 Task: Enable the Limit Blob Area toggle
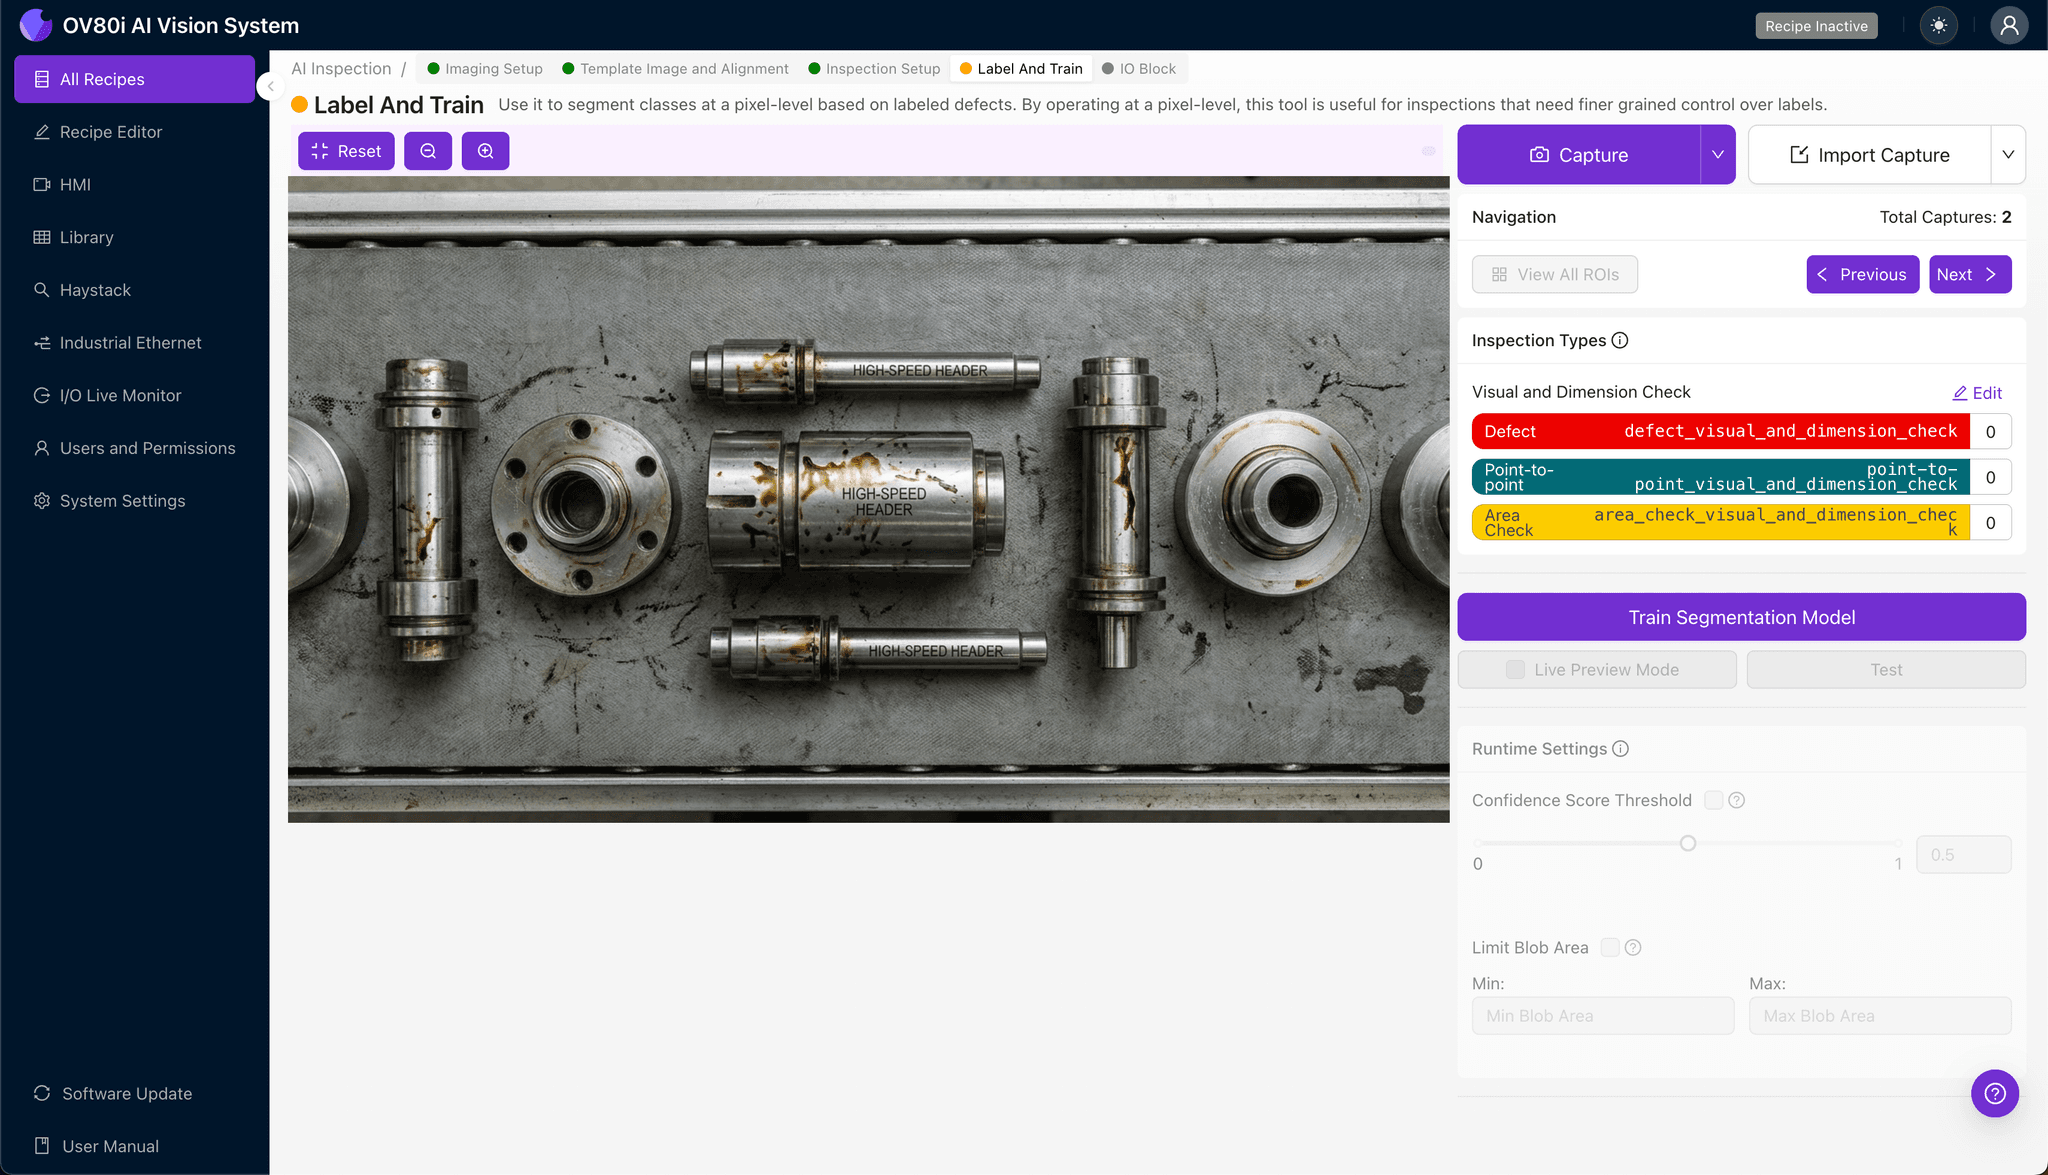tap(1609, 947)
